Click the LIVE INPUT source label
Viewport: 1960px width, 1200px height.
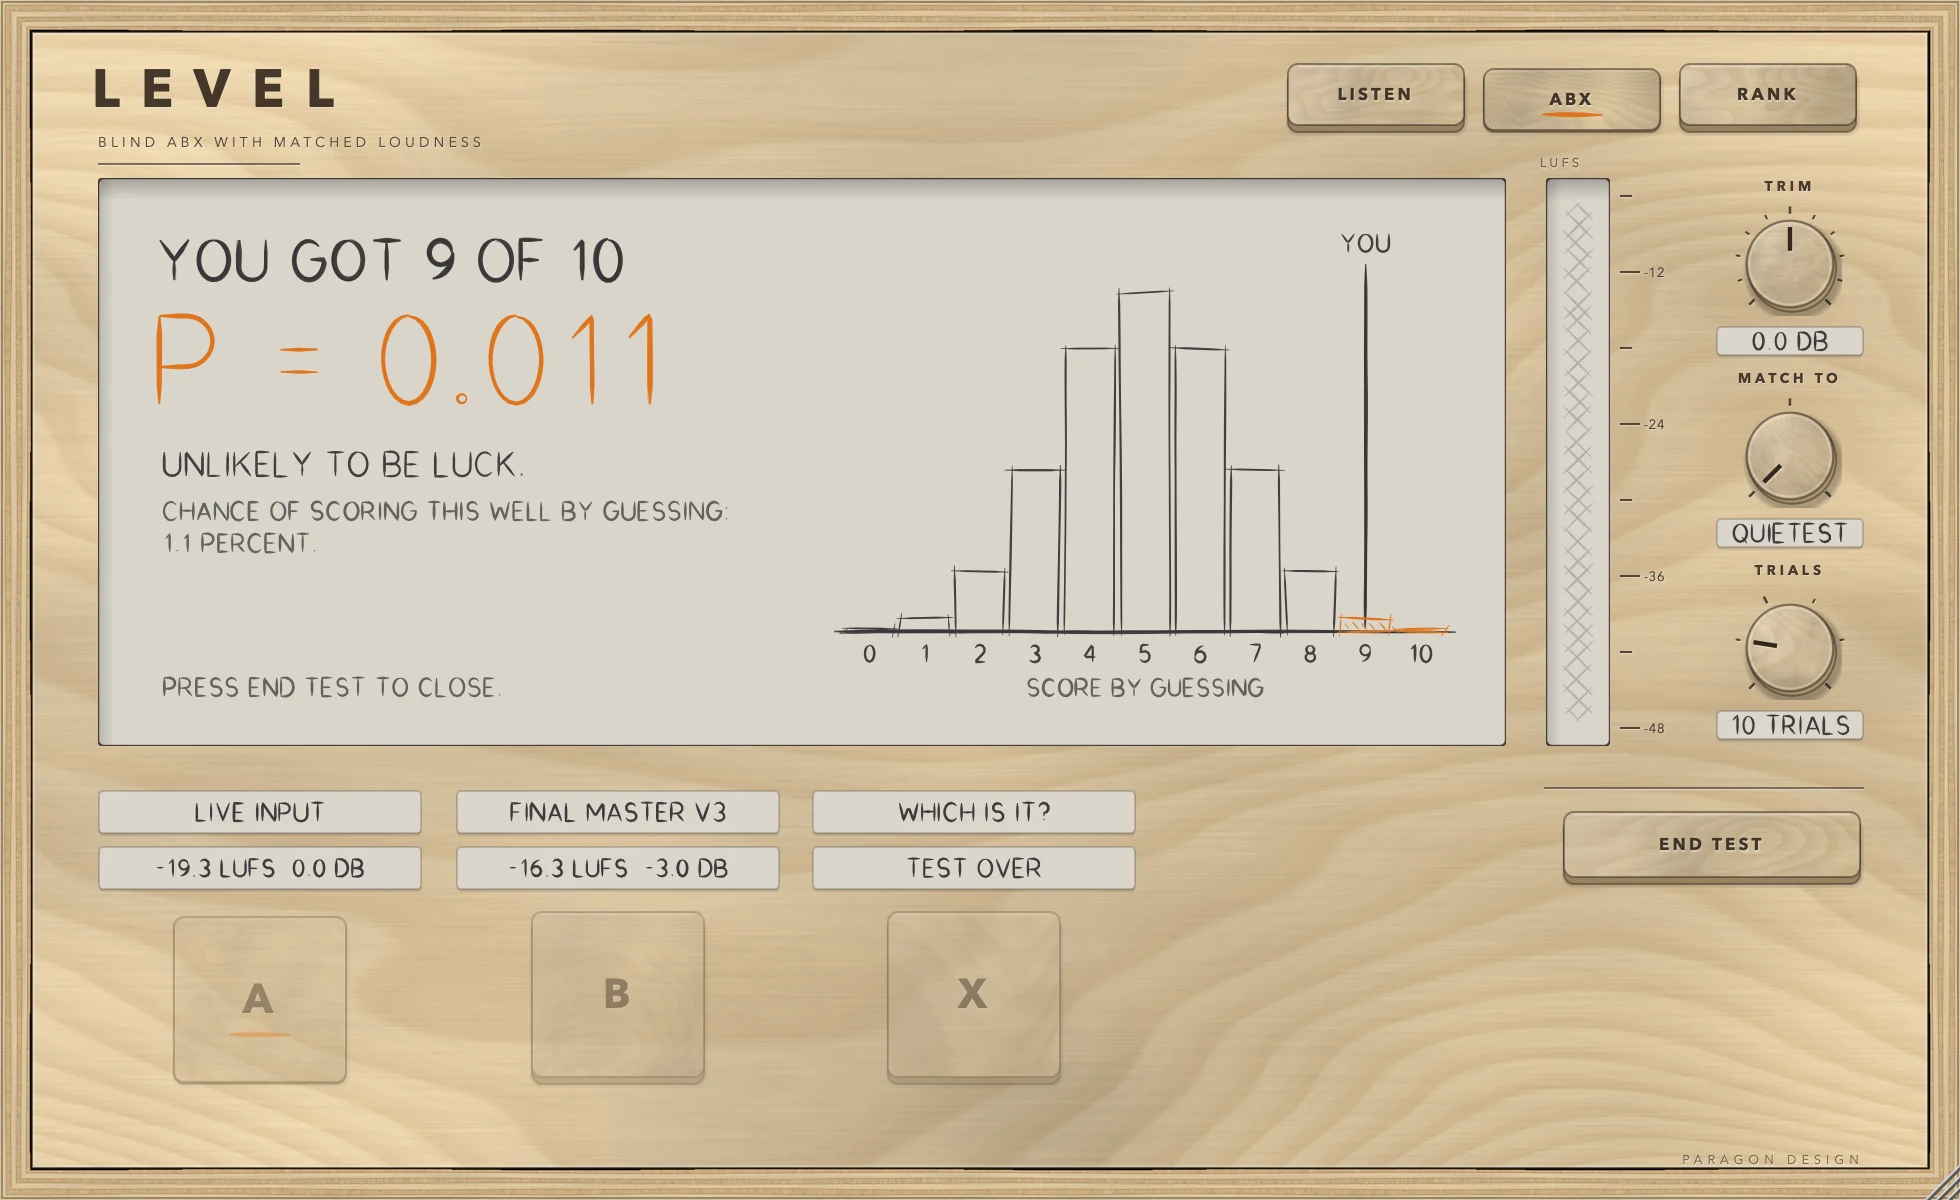(x=260, y=812)
